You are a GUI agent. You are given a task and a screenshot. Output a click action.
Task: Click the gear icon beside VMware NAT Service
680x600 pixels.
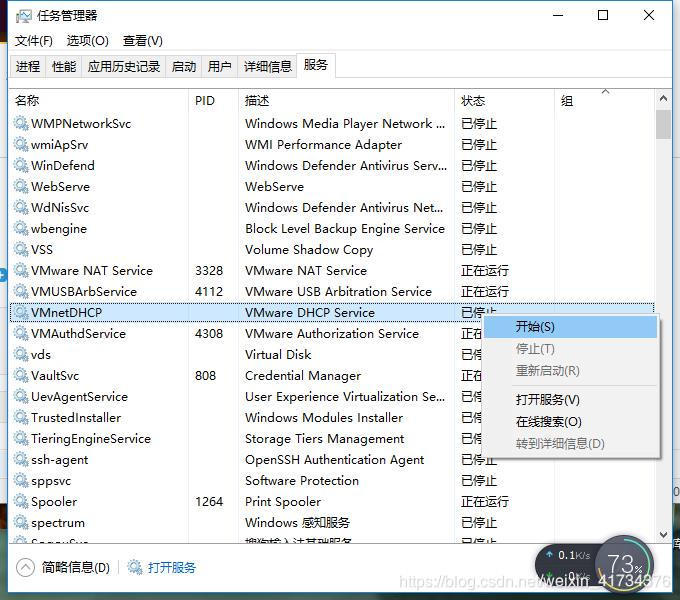click(21, 270)
